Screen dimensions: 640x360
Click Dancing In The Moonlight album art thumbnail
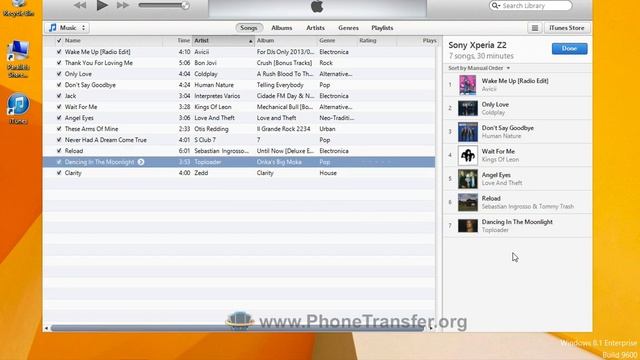[467, 226]
